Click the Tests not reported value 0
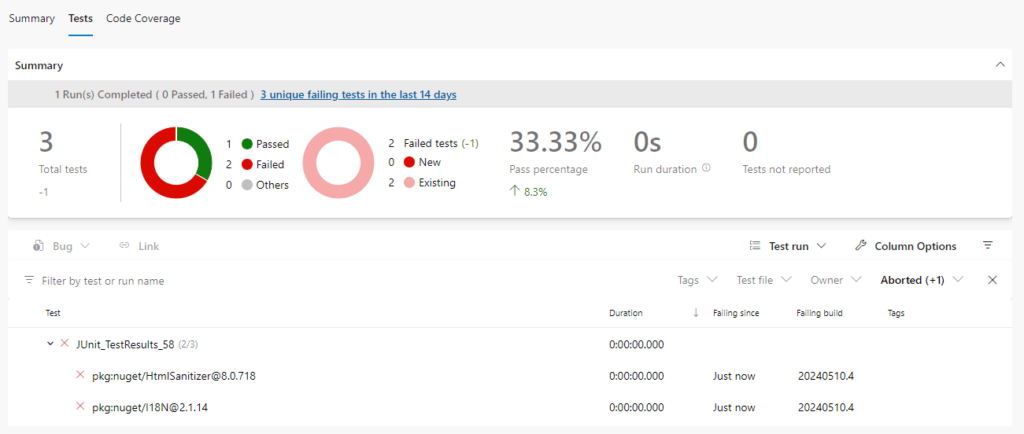 click(x=750, y=142)
